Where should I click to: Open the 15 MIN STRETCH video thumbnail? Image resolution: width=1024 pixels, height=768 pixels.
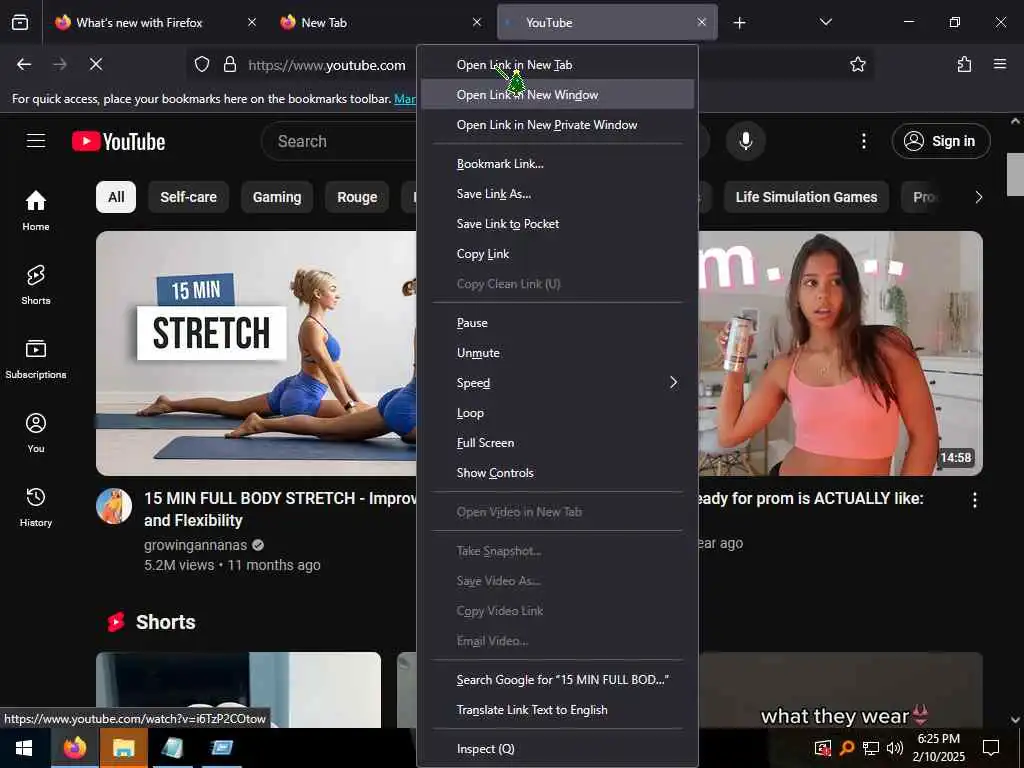[256, 353]
